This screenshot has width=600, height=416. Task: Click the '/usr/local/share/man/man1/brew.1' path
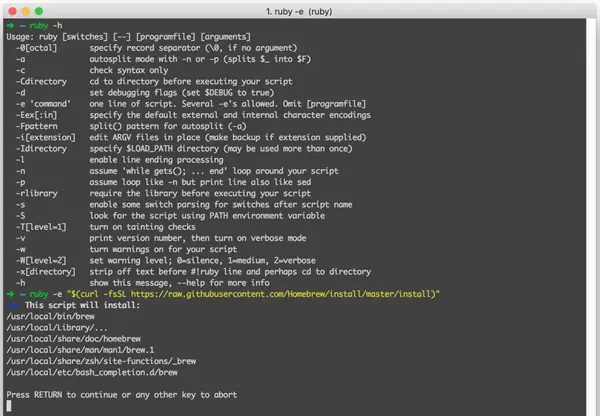tap(80, 350)
